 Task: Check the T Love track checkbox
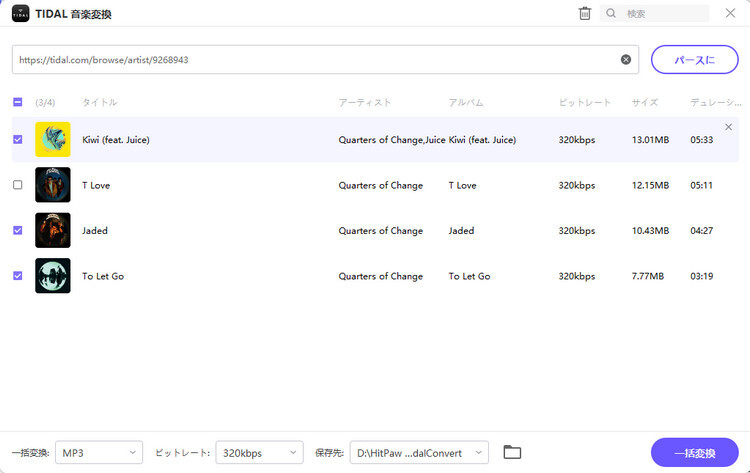click(x=18, y=185)
